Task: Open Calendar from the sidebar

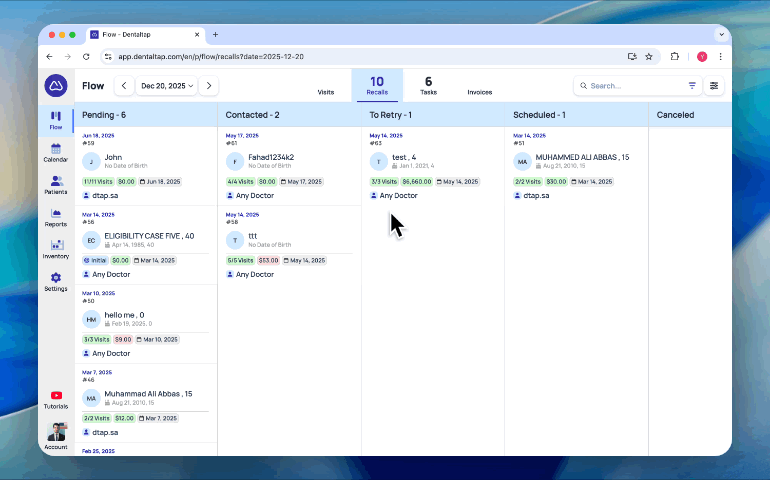Action: click(56, 152)
